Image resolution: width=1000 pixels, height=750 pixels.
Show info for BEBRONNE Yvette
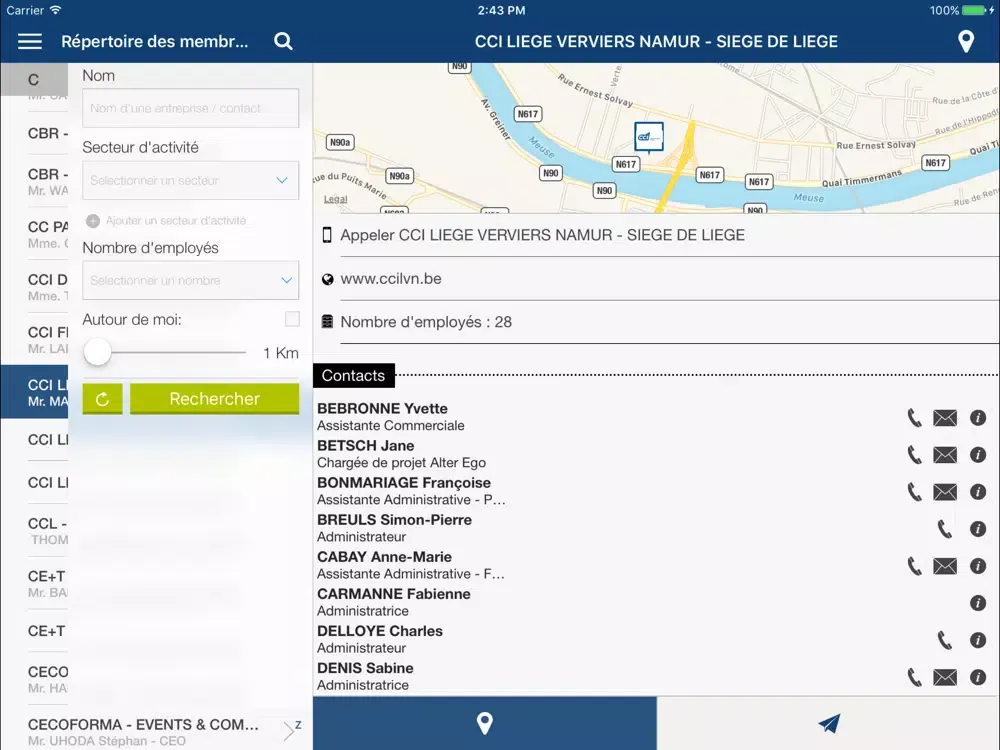click(x=978, y=418)
